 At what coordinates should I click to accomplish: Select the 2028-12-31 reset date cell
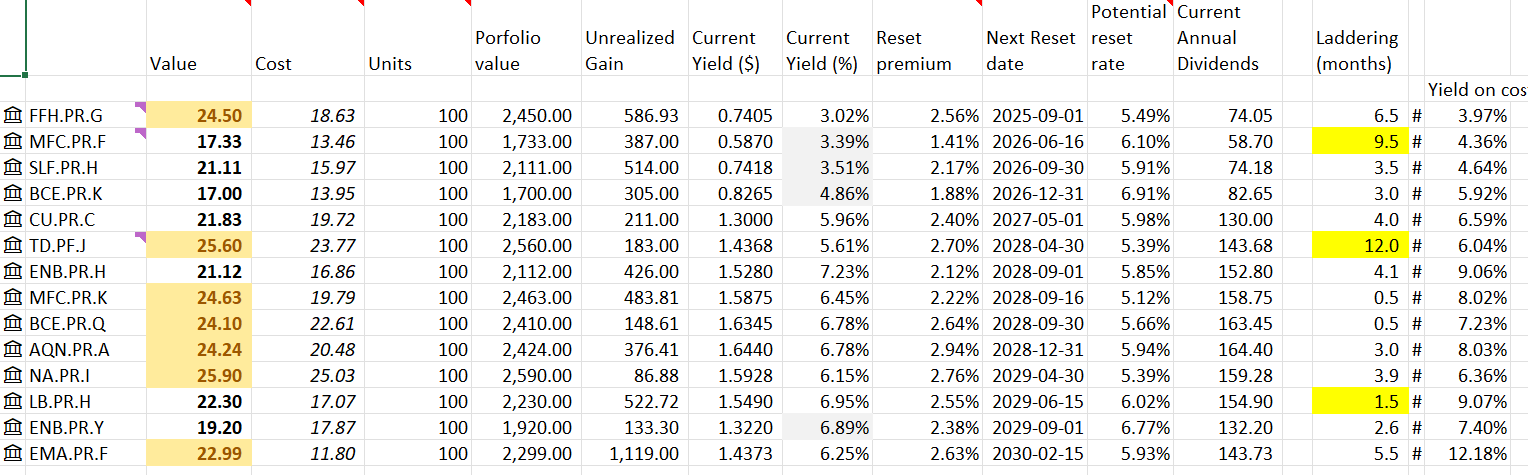click(x=1035, y=350)
